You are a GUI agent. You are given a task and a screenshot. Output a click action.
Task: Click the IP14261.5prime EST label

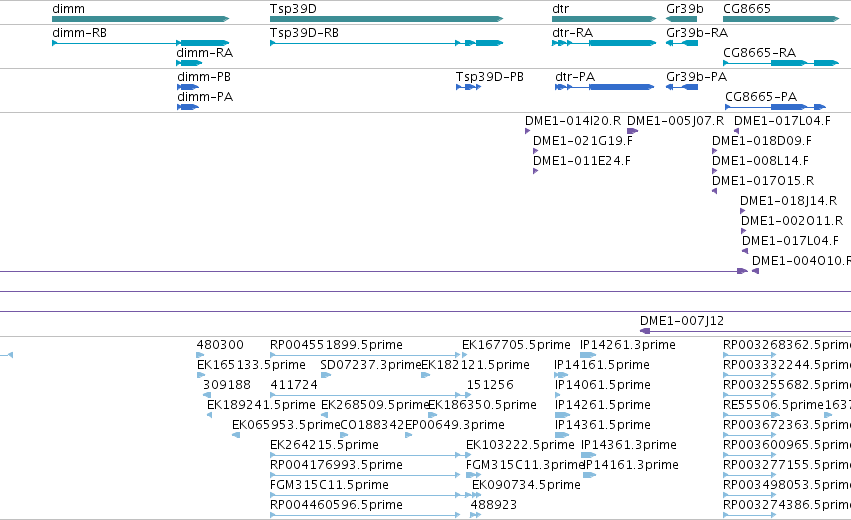coord(602,405)
